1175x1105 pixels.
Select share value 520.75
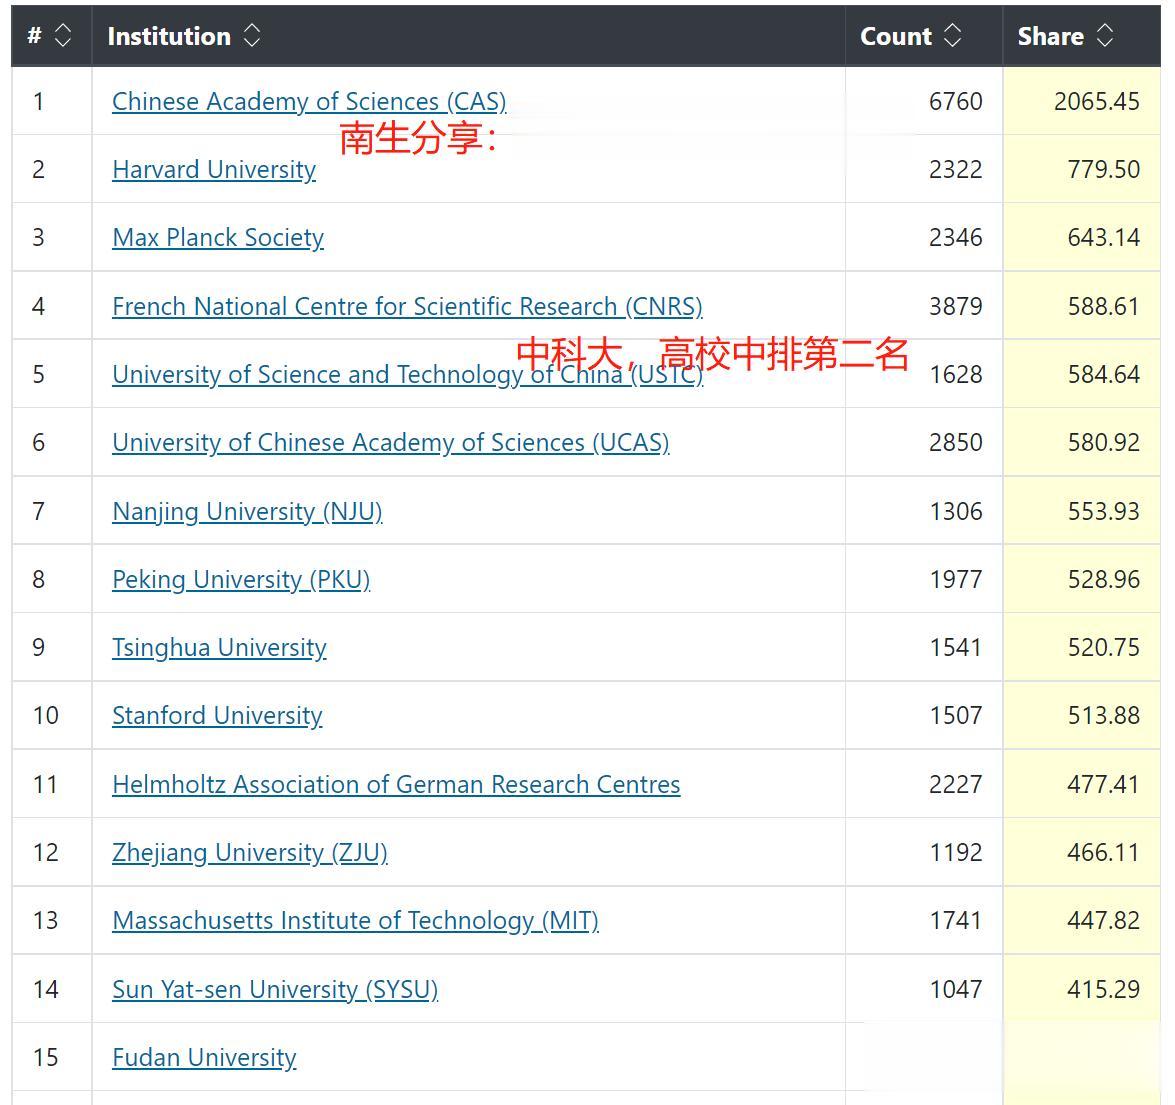[x=1104, y=647]
